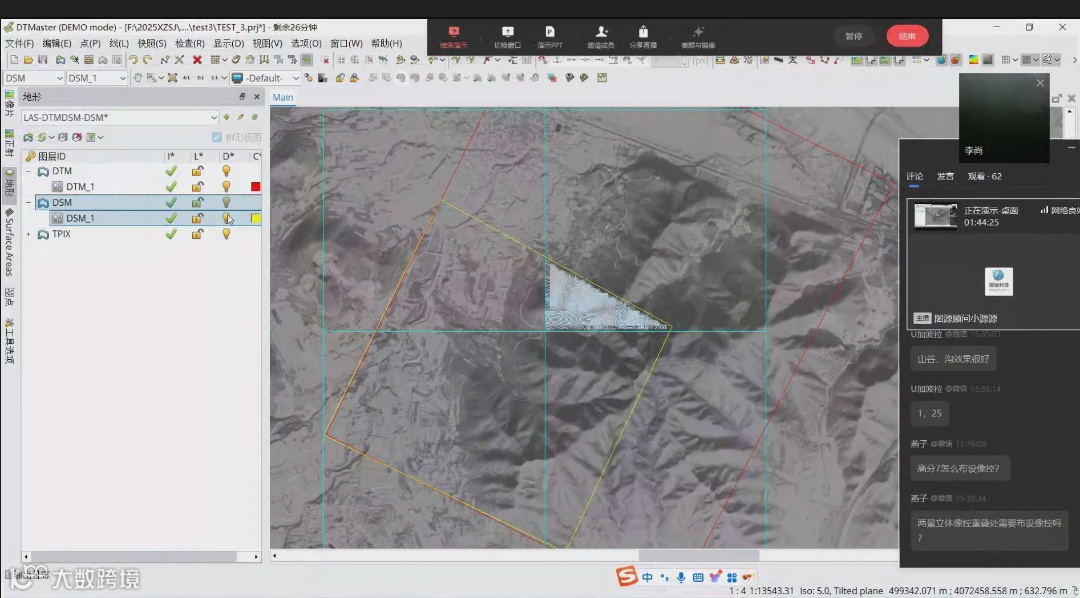Image resolution: width=1080 pixels, height=598 pixels.
Task: Click the key icon in 图层ID header
Action: pyautogui.click(x=30, y=156)
